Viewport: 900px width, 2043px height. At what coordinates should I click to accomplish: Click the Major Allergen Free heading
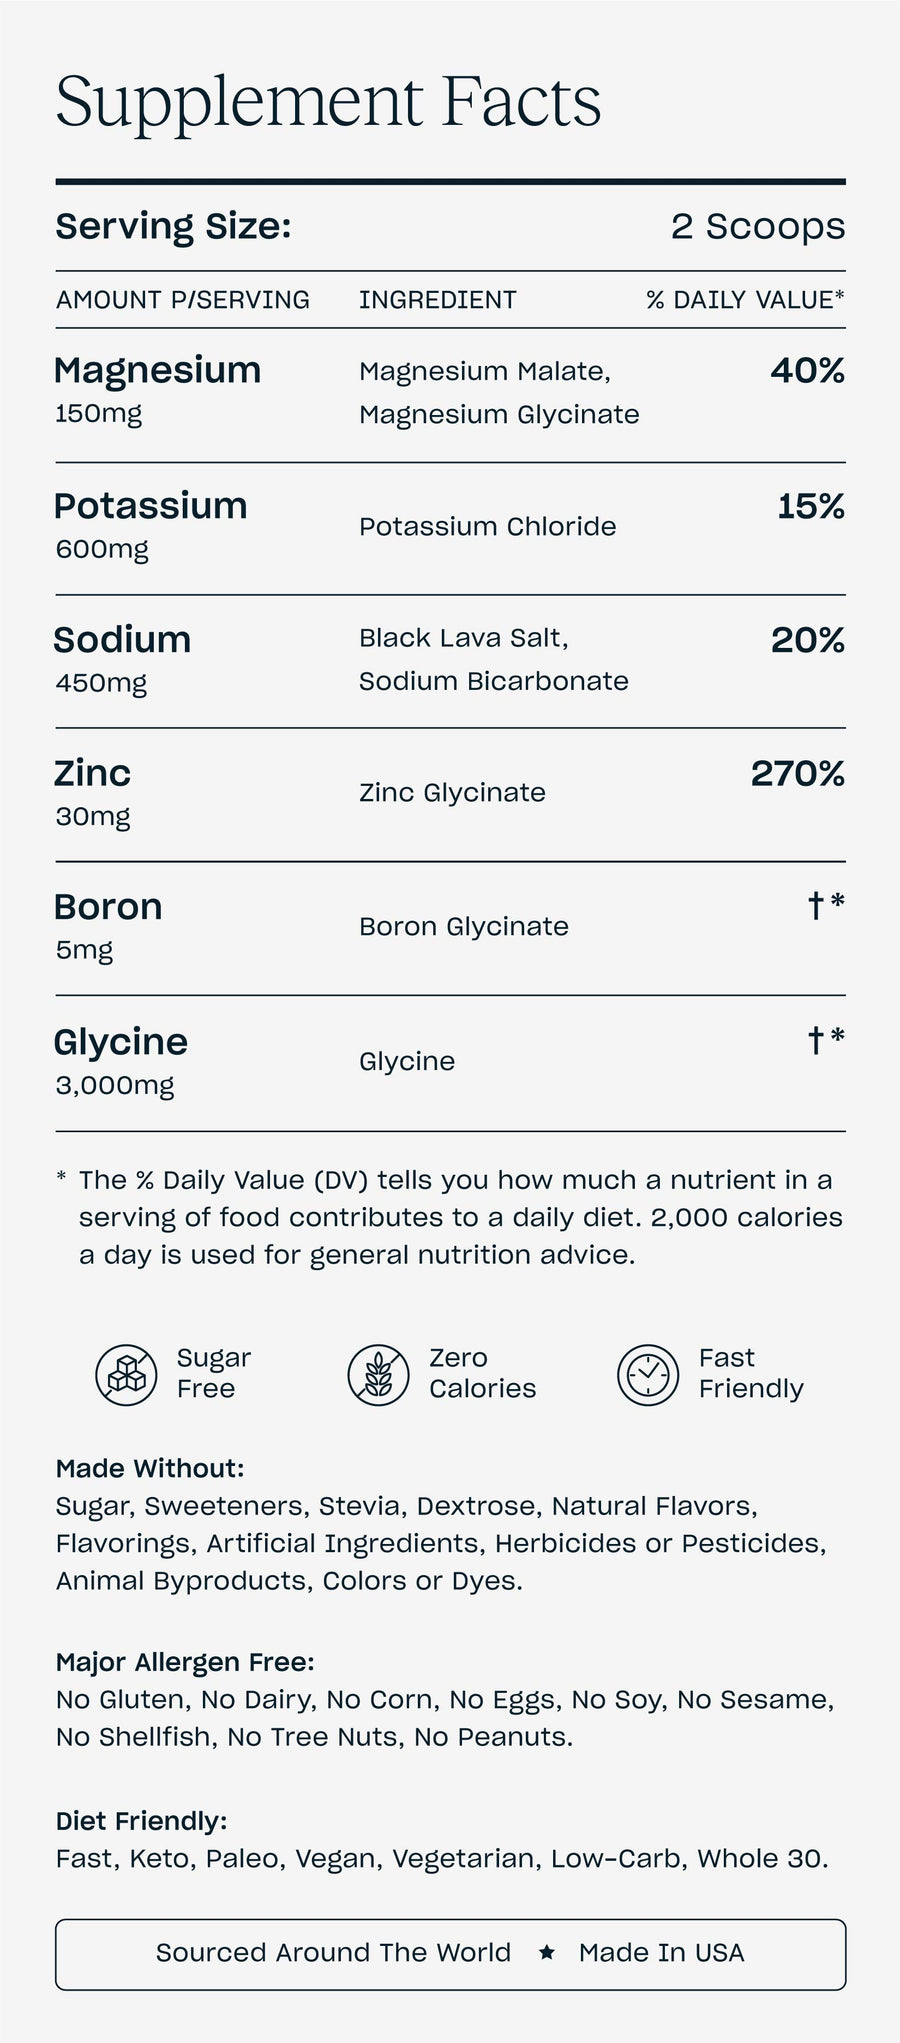tap(185, 1662)
